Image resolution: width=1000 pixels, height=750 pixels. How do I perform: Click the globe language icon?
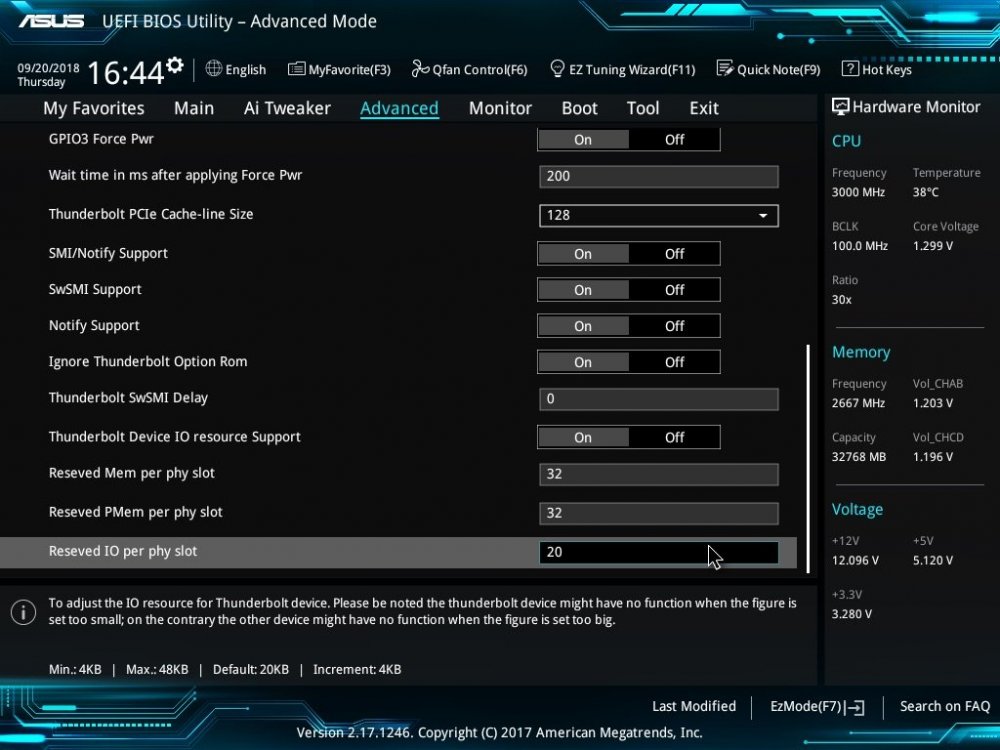tap(214, 69)
